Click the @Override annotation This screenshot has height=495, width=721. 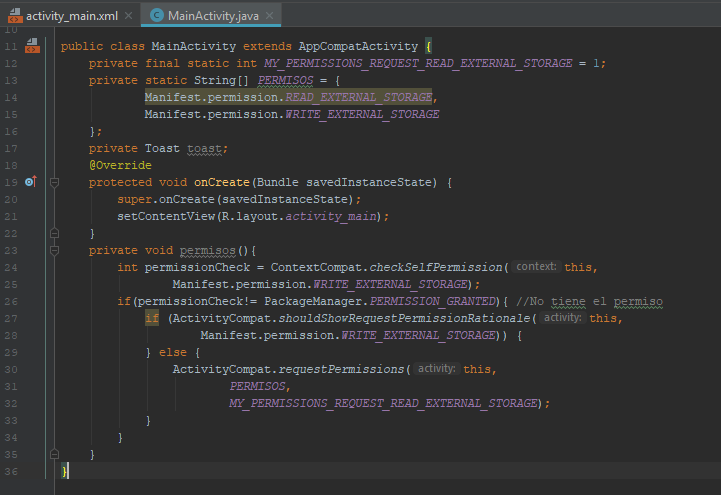[x=120, y=165]
